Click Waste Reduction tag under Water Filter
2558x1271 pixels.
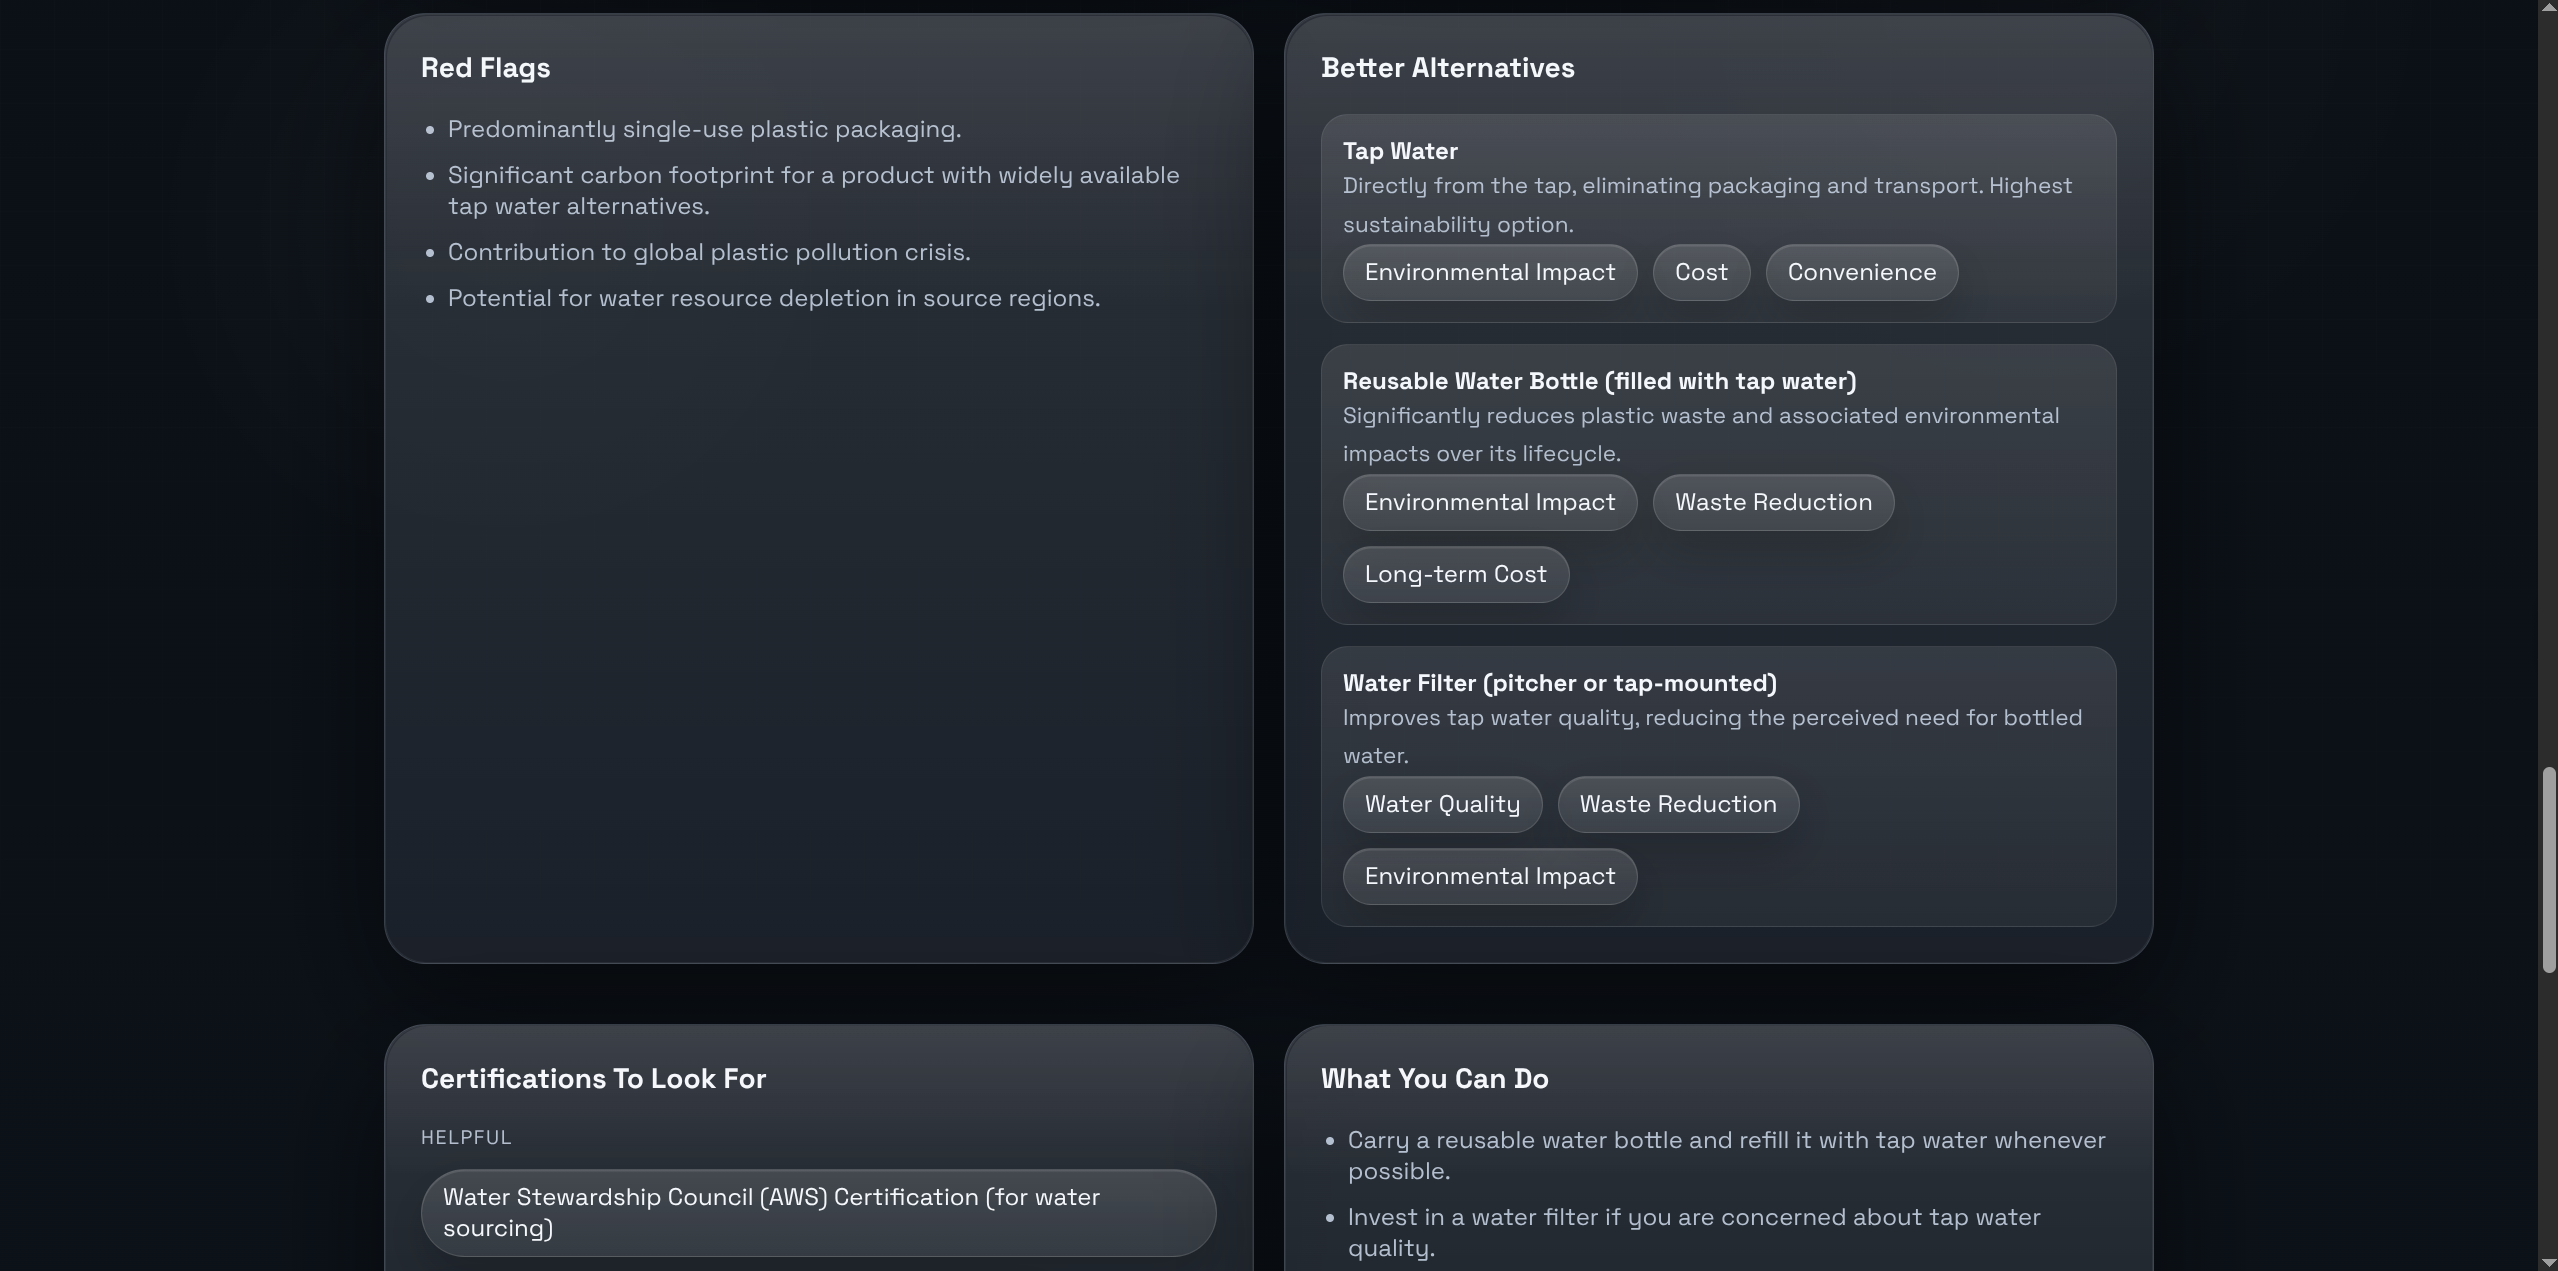pos(1677,804)
